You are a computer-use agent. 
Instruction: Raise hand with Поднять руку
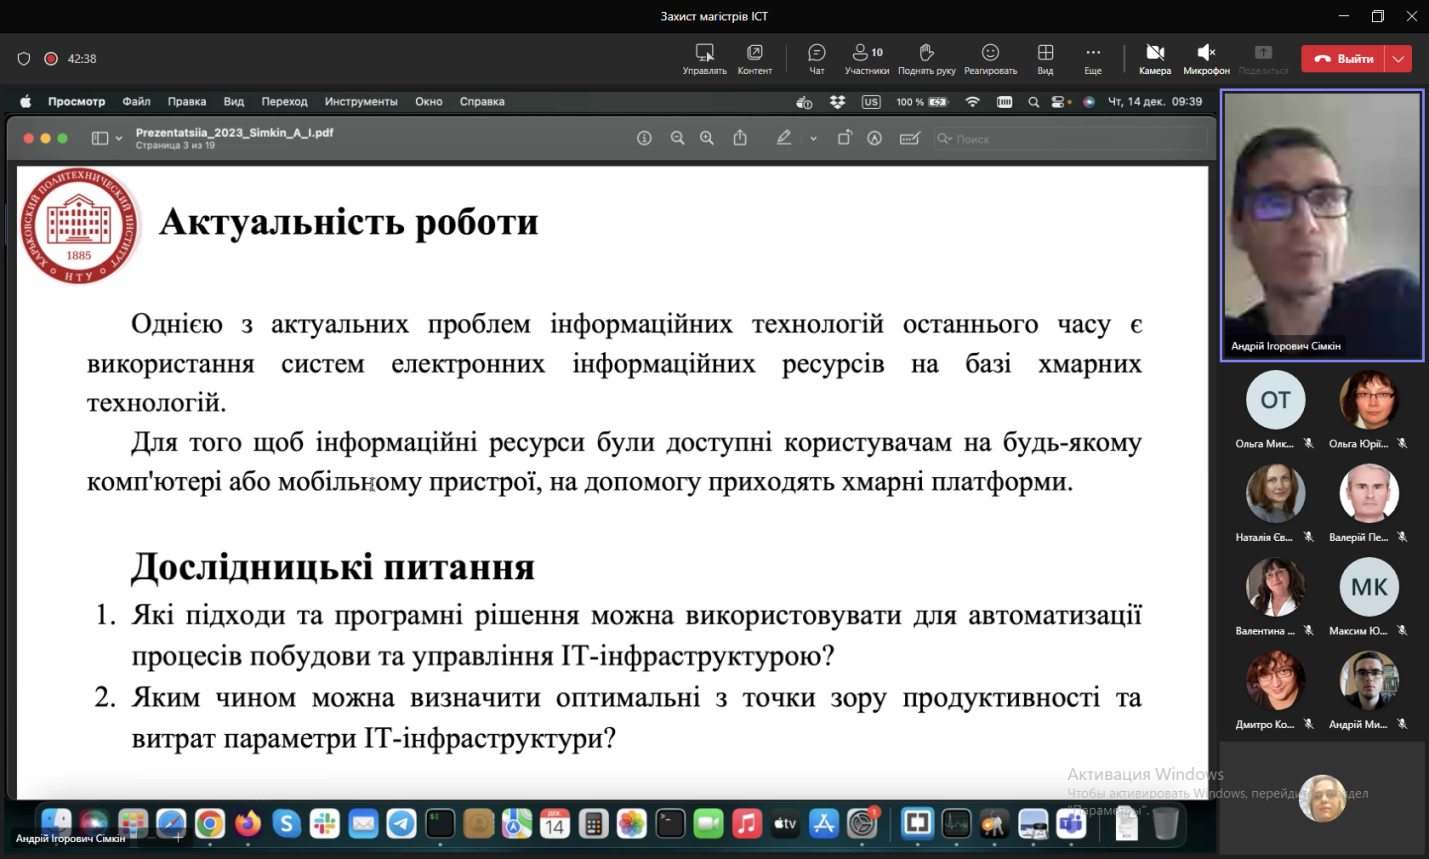point(926,58)
